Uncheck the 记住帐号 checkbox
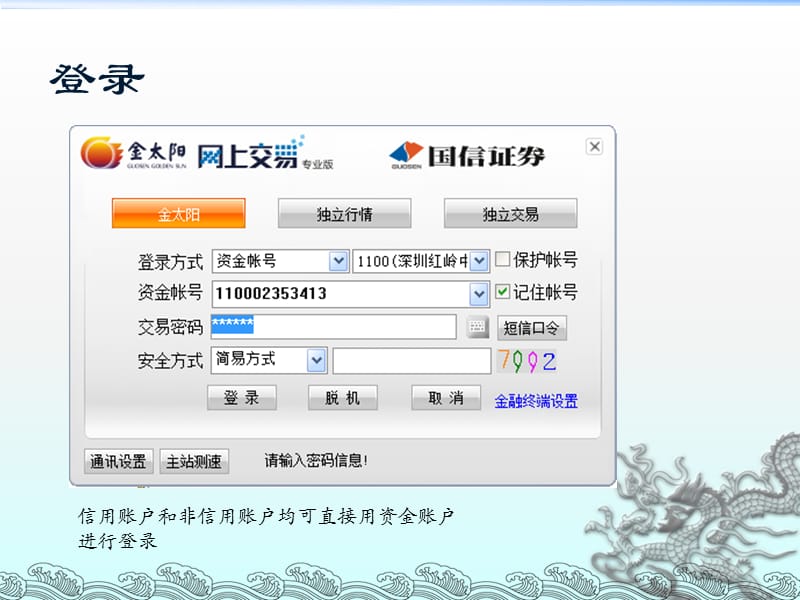This screenshot has width=800, height=600. pos(503,292)
